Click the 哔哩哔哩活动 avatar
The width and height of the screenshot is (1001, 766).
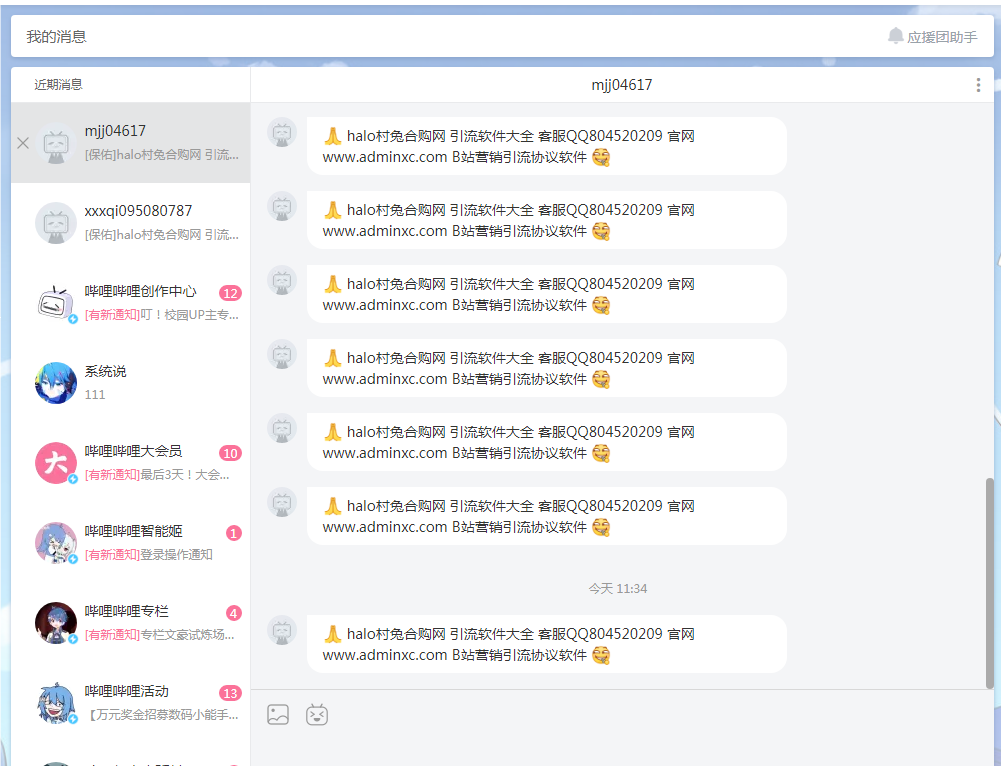(55, 703)
